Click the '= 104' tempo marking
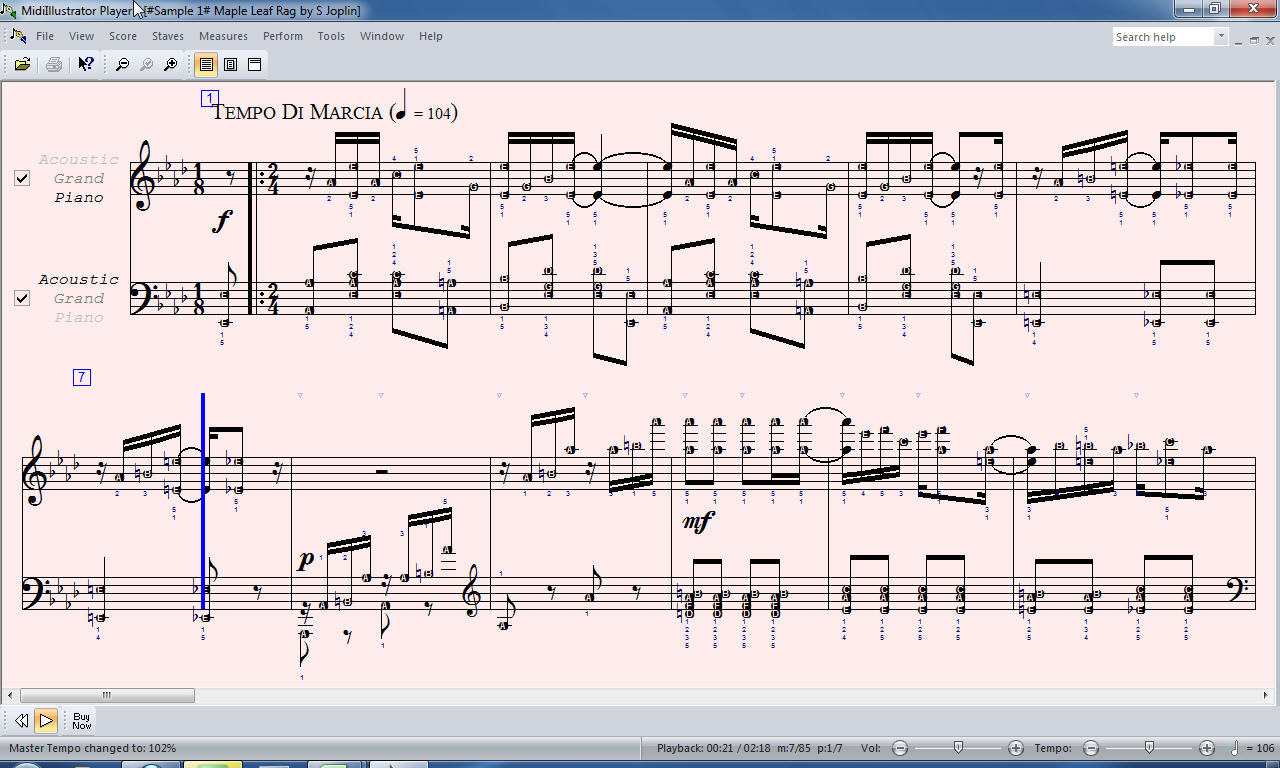 (434, 114)
